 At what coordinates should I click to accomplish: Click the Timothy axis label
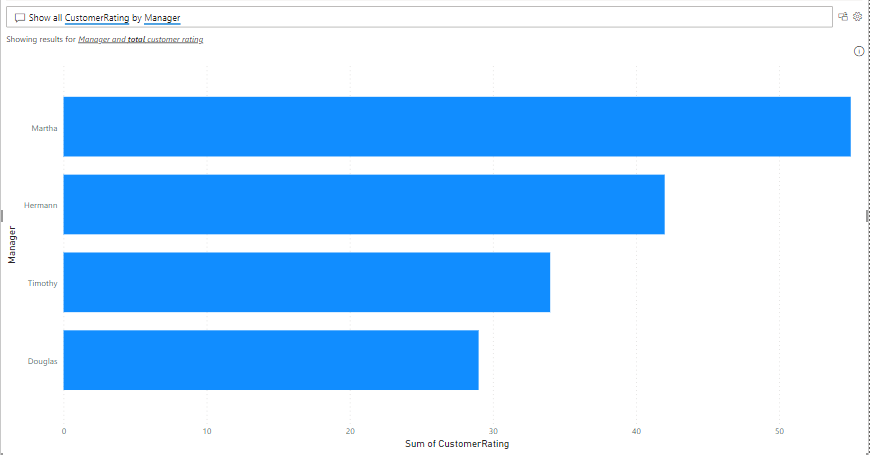(x=42, y=283)
